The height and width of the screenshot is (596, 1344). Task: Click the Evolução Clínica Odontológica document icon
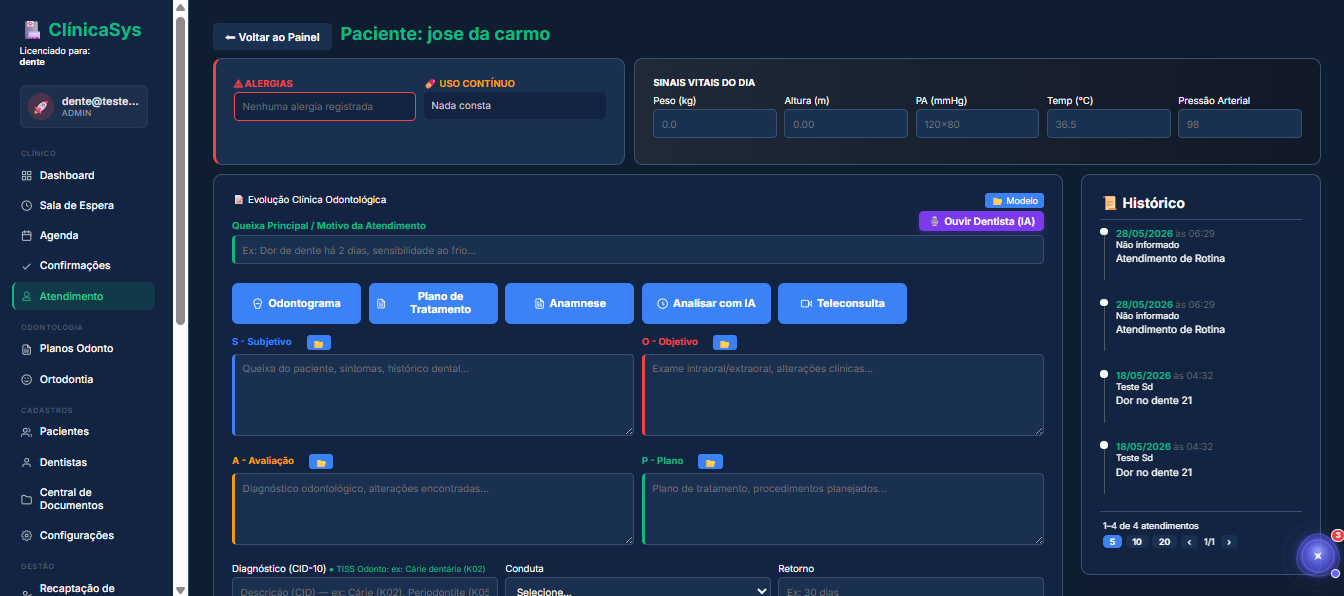238,200
